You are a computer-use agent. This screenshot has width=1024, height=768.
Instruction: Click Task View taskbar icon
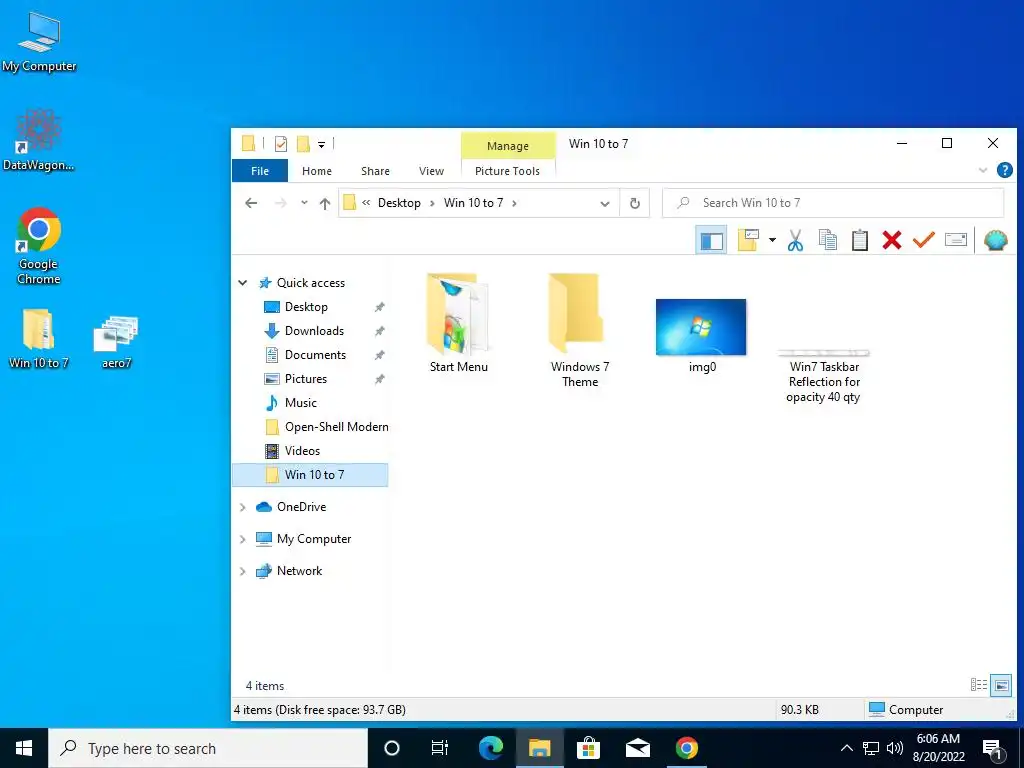click(440, 748)
